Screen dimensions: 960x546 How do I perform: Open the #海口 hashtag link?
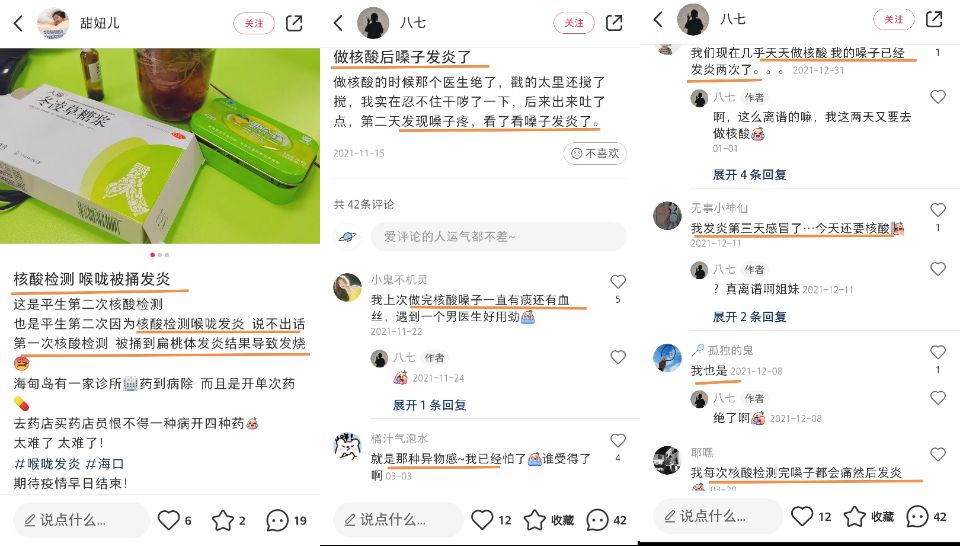tap(105, 463)
